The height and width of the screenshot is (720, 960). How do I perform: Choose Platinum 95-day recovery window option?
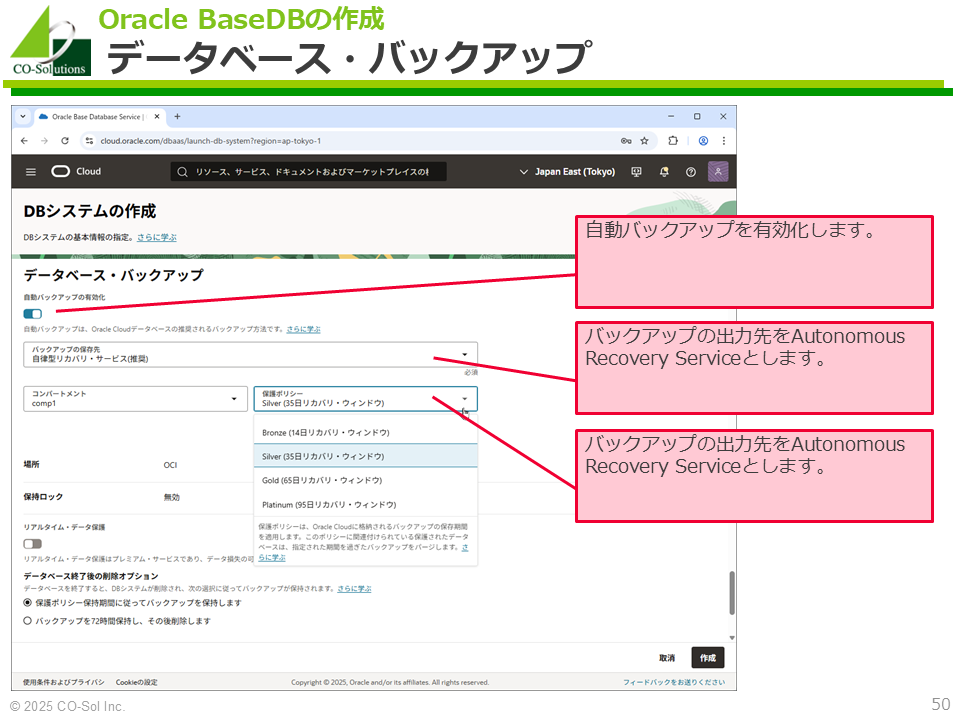[x=366, y=505]
